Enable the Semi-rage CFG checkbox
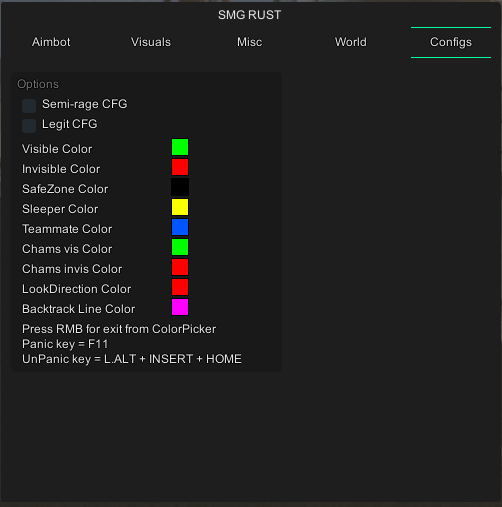The height and width of the screenshot is (507, 502). click(29, 106)
